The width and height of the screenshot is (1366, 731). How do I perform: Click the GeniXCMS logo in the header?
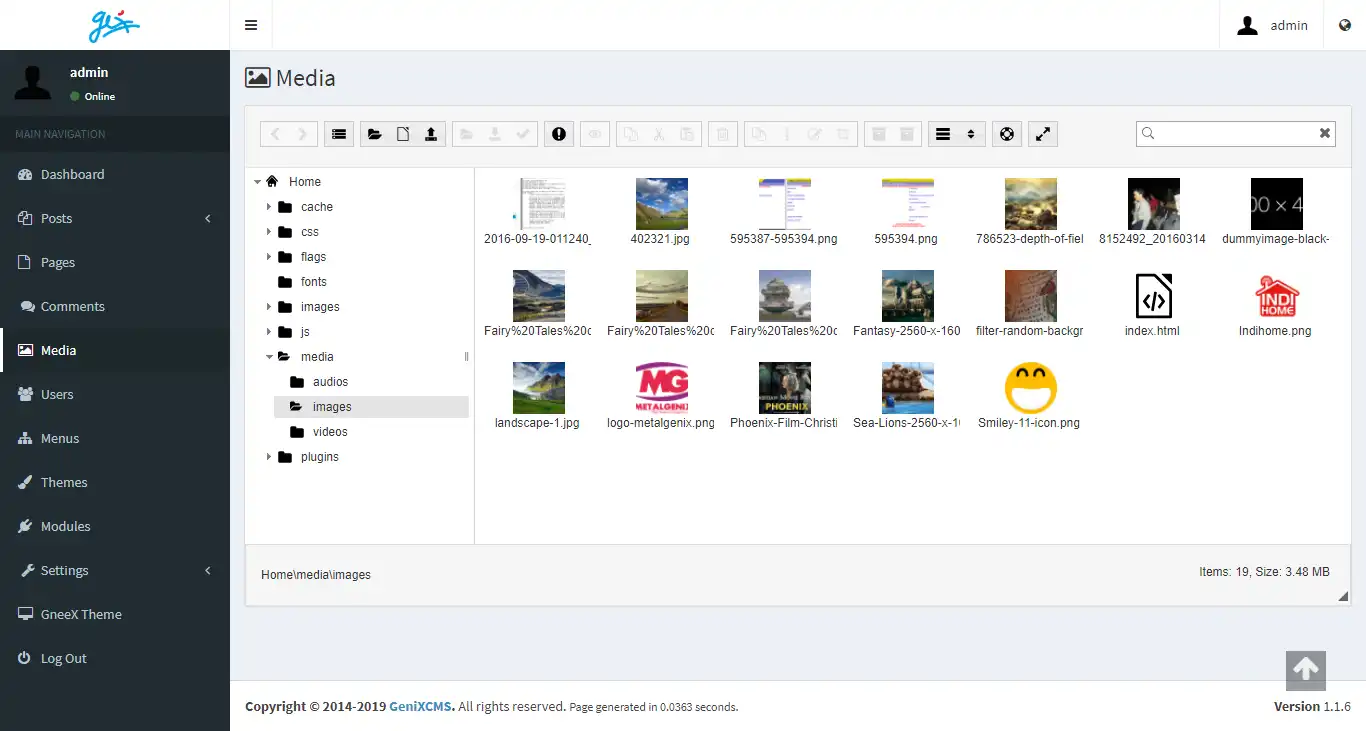point(115,25)
